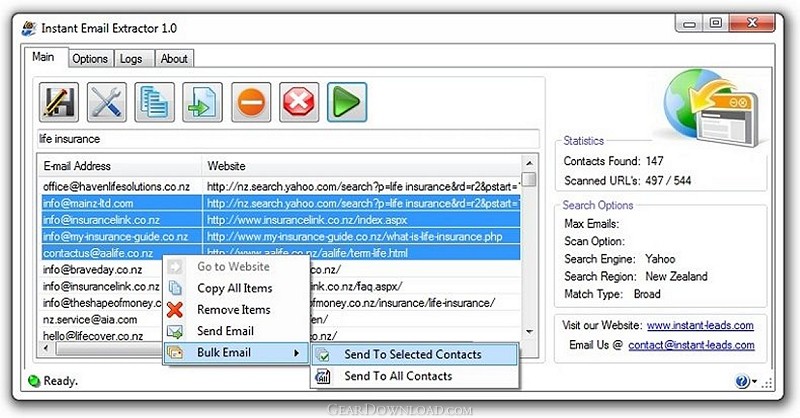Click the E-mail Address column header
This screenshot has height=418, width=800.
tap(120, 166)
